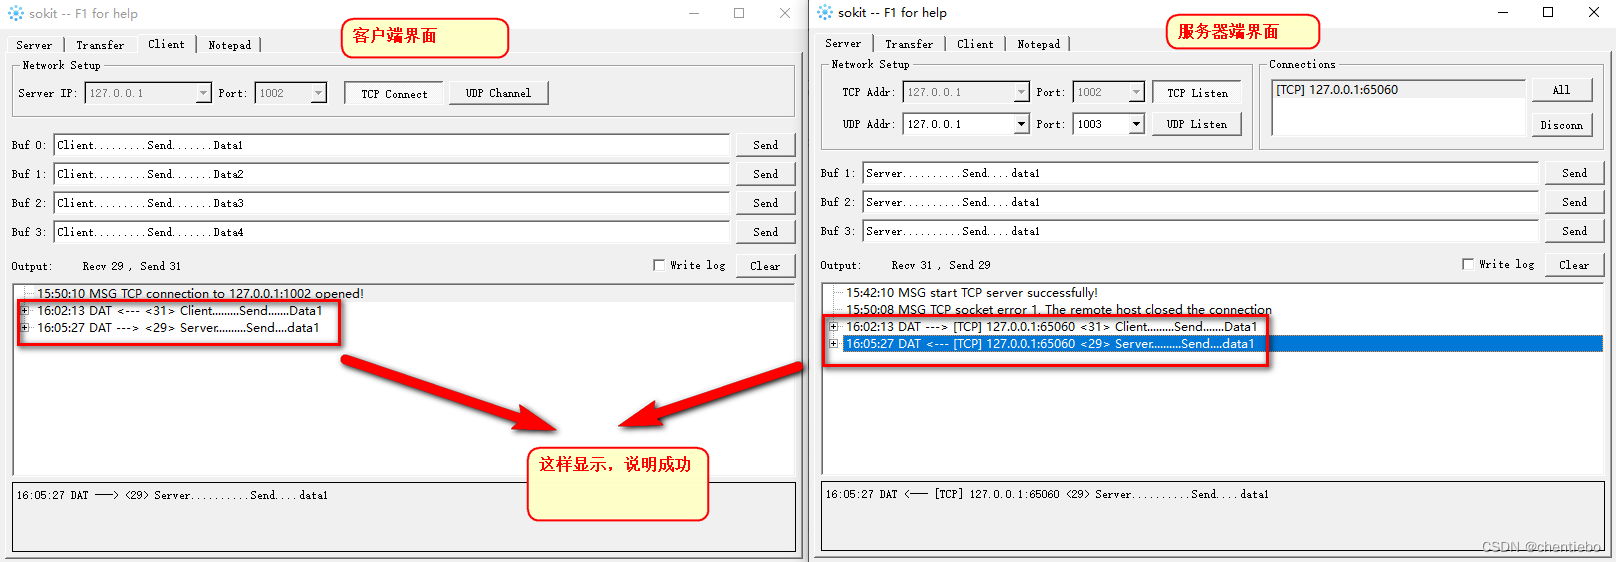Select the 16:05:27 Server Send data1 client log row
1616x562 pixels.
click(178, 328)
